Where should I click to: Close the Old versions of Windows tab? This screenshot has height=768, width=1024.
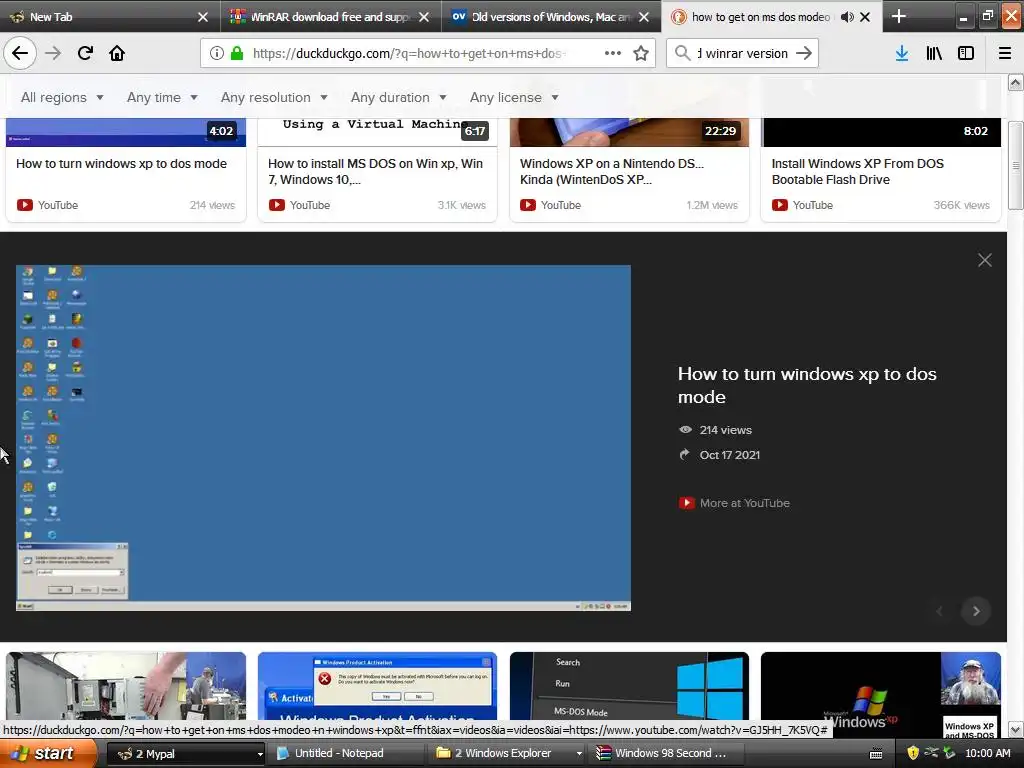pos(644,17)
